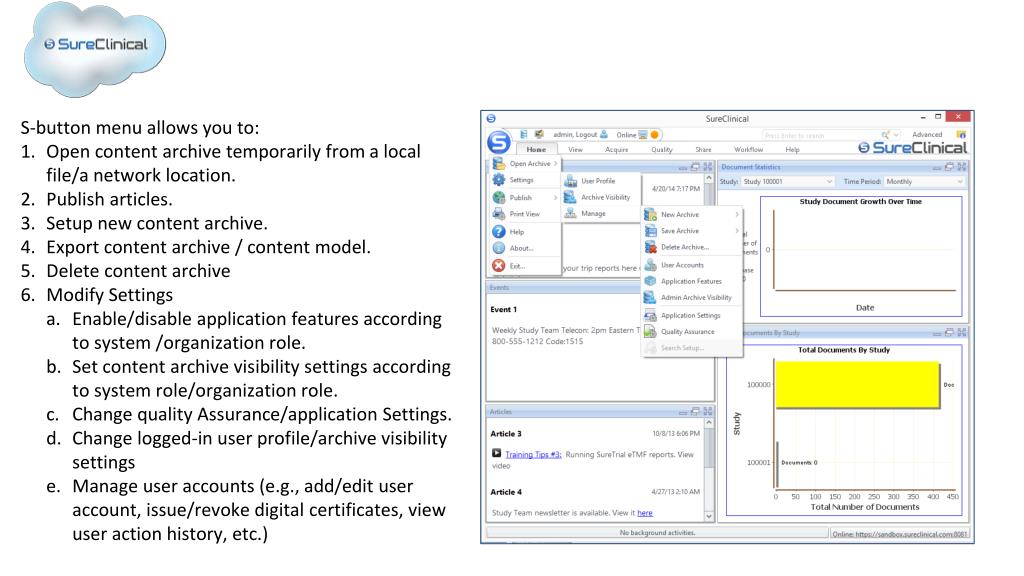Image resolution: width=1024 pixels, height=576 pixels.
Task: Click the Save Archive icon
Action: click(x=650, y=231)
